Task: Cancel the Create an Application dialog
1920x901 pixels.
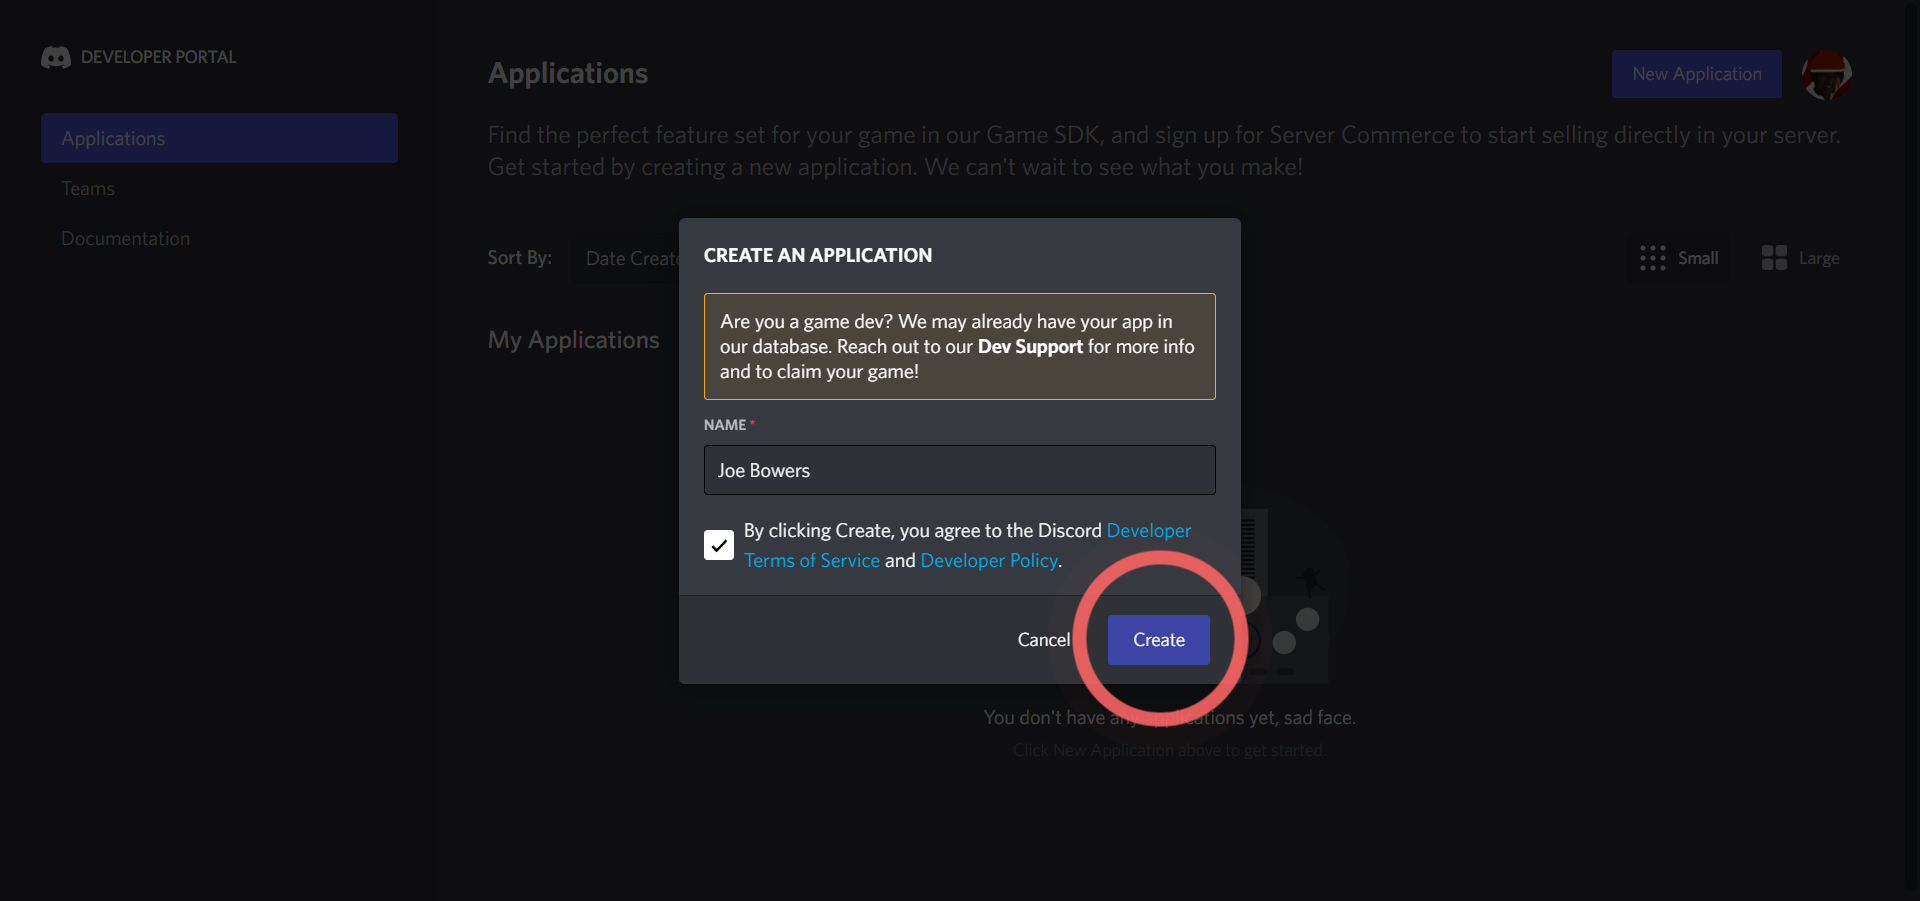Action: 1043,640
